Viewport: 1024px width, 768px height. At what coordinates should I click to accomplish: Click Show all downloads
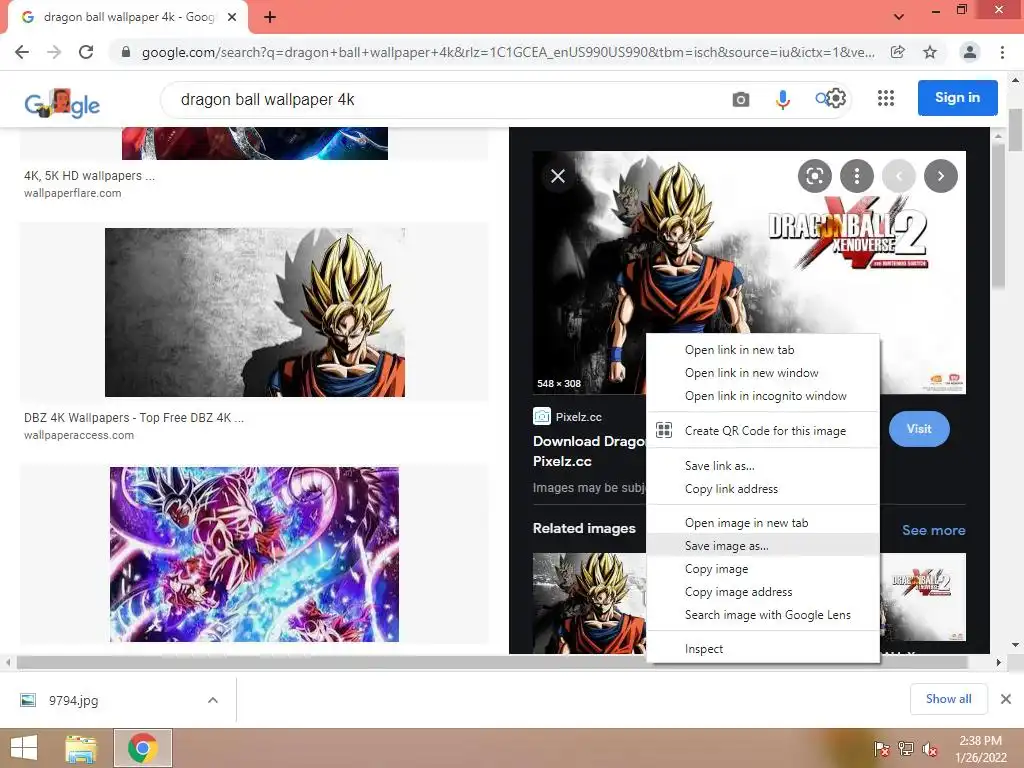(948, 699)
